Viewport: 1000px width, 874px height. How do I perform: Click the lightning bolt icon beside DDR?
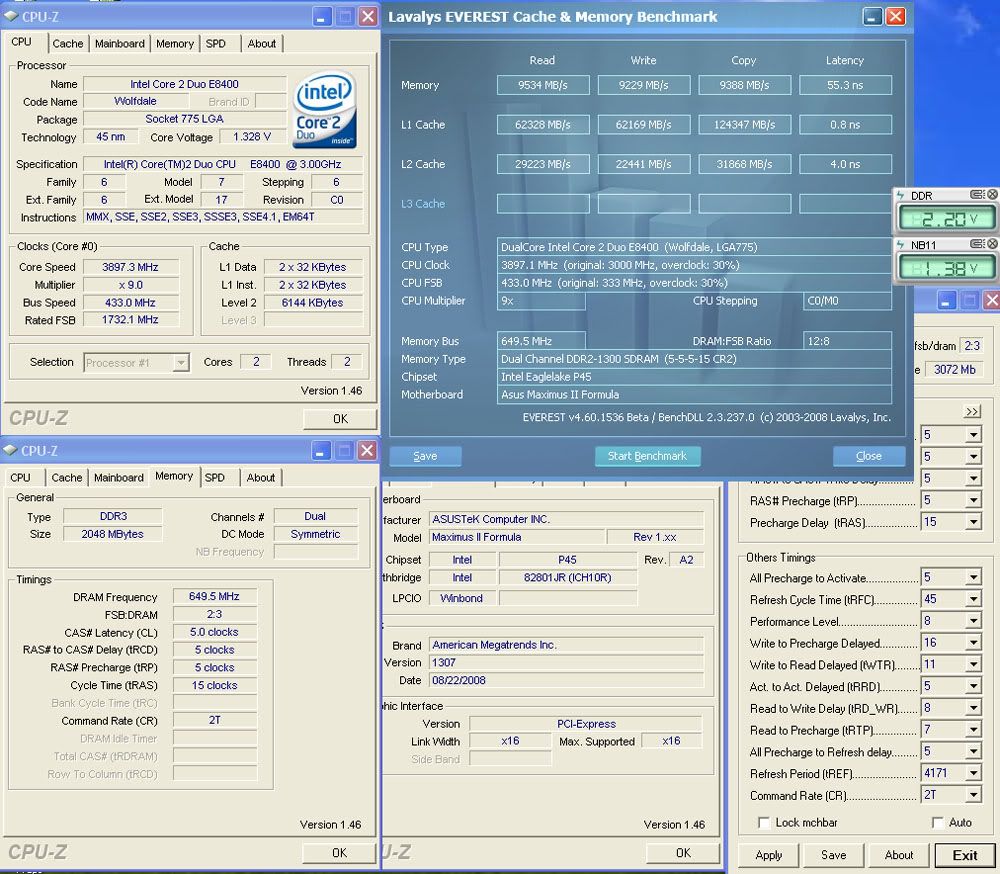(x=901, y=195)
